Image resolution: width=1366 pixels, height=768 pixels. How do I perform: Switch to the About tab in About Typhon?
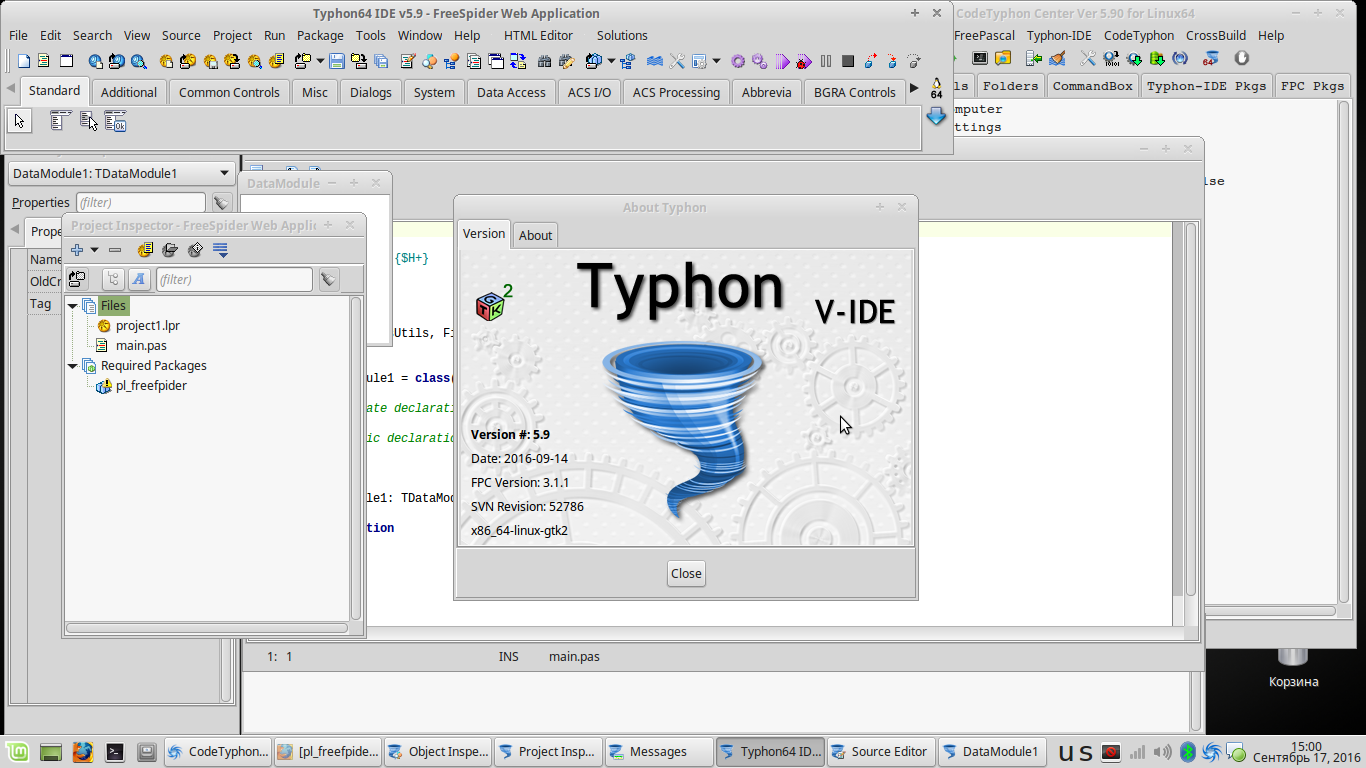point(535,235)
